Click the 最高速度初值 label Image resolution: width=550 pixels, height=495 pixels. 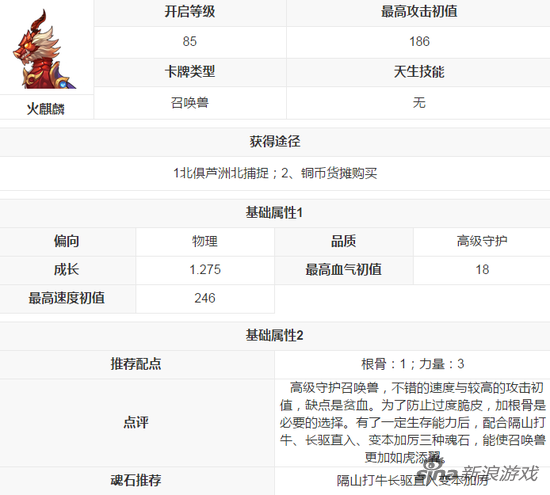[67, 298]
